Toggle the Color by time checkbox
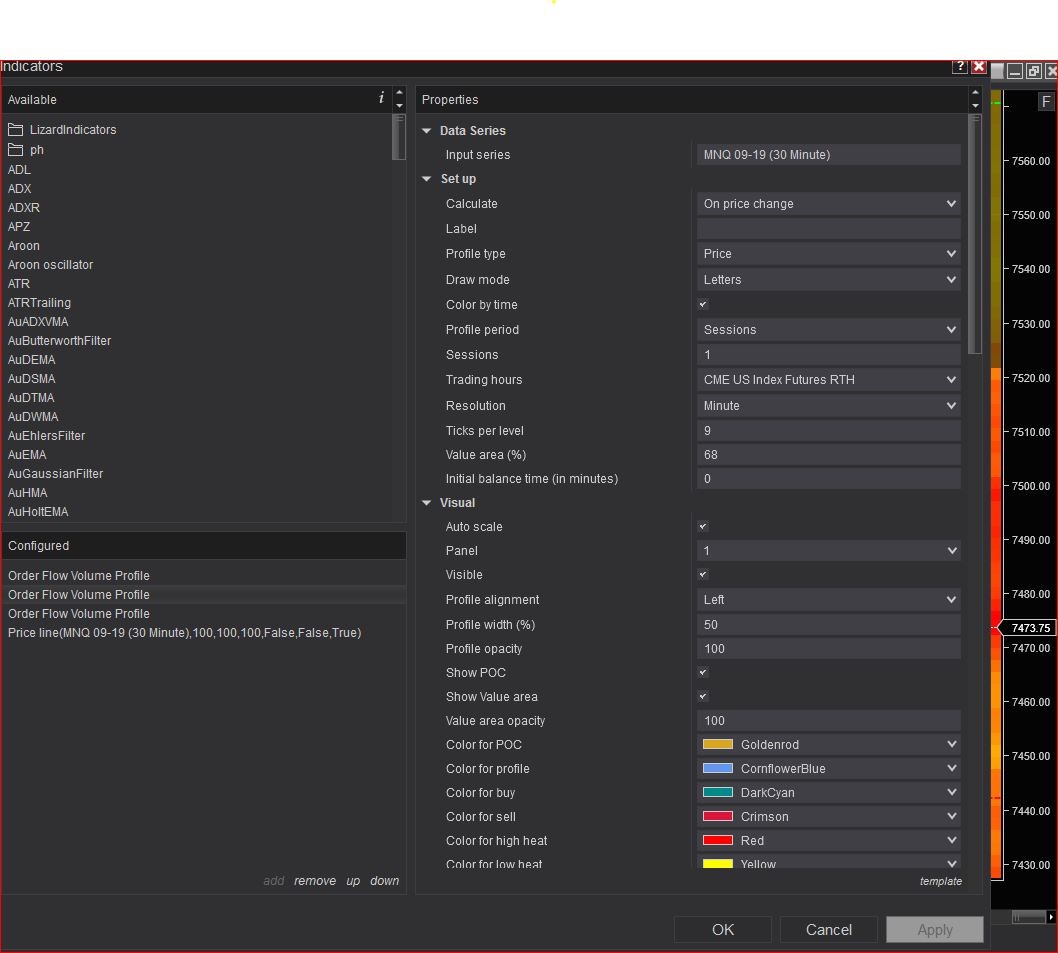Screen dimensions: 1058x953 703,305
